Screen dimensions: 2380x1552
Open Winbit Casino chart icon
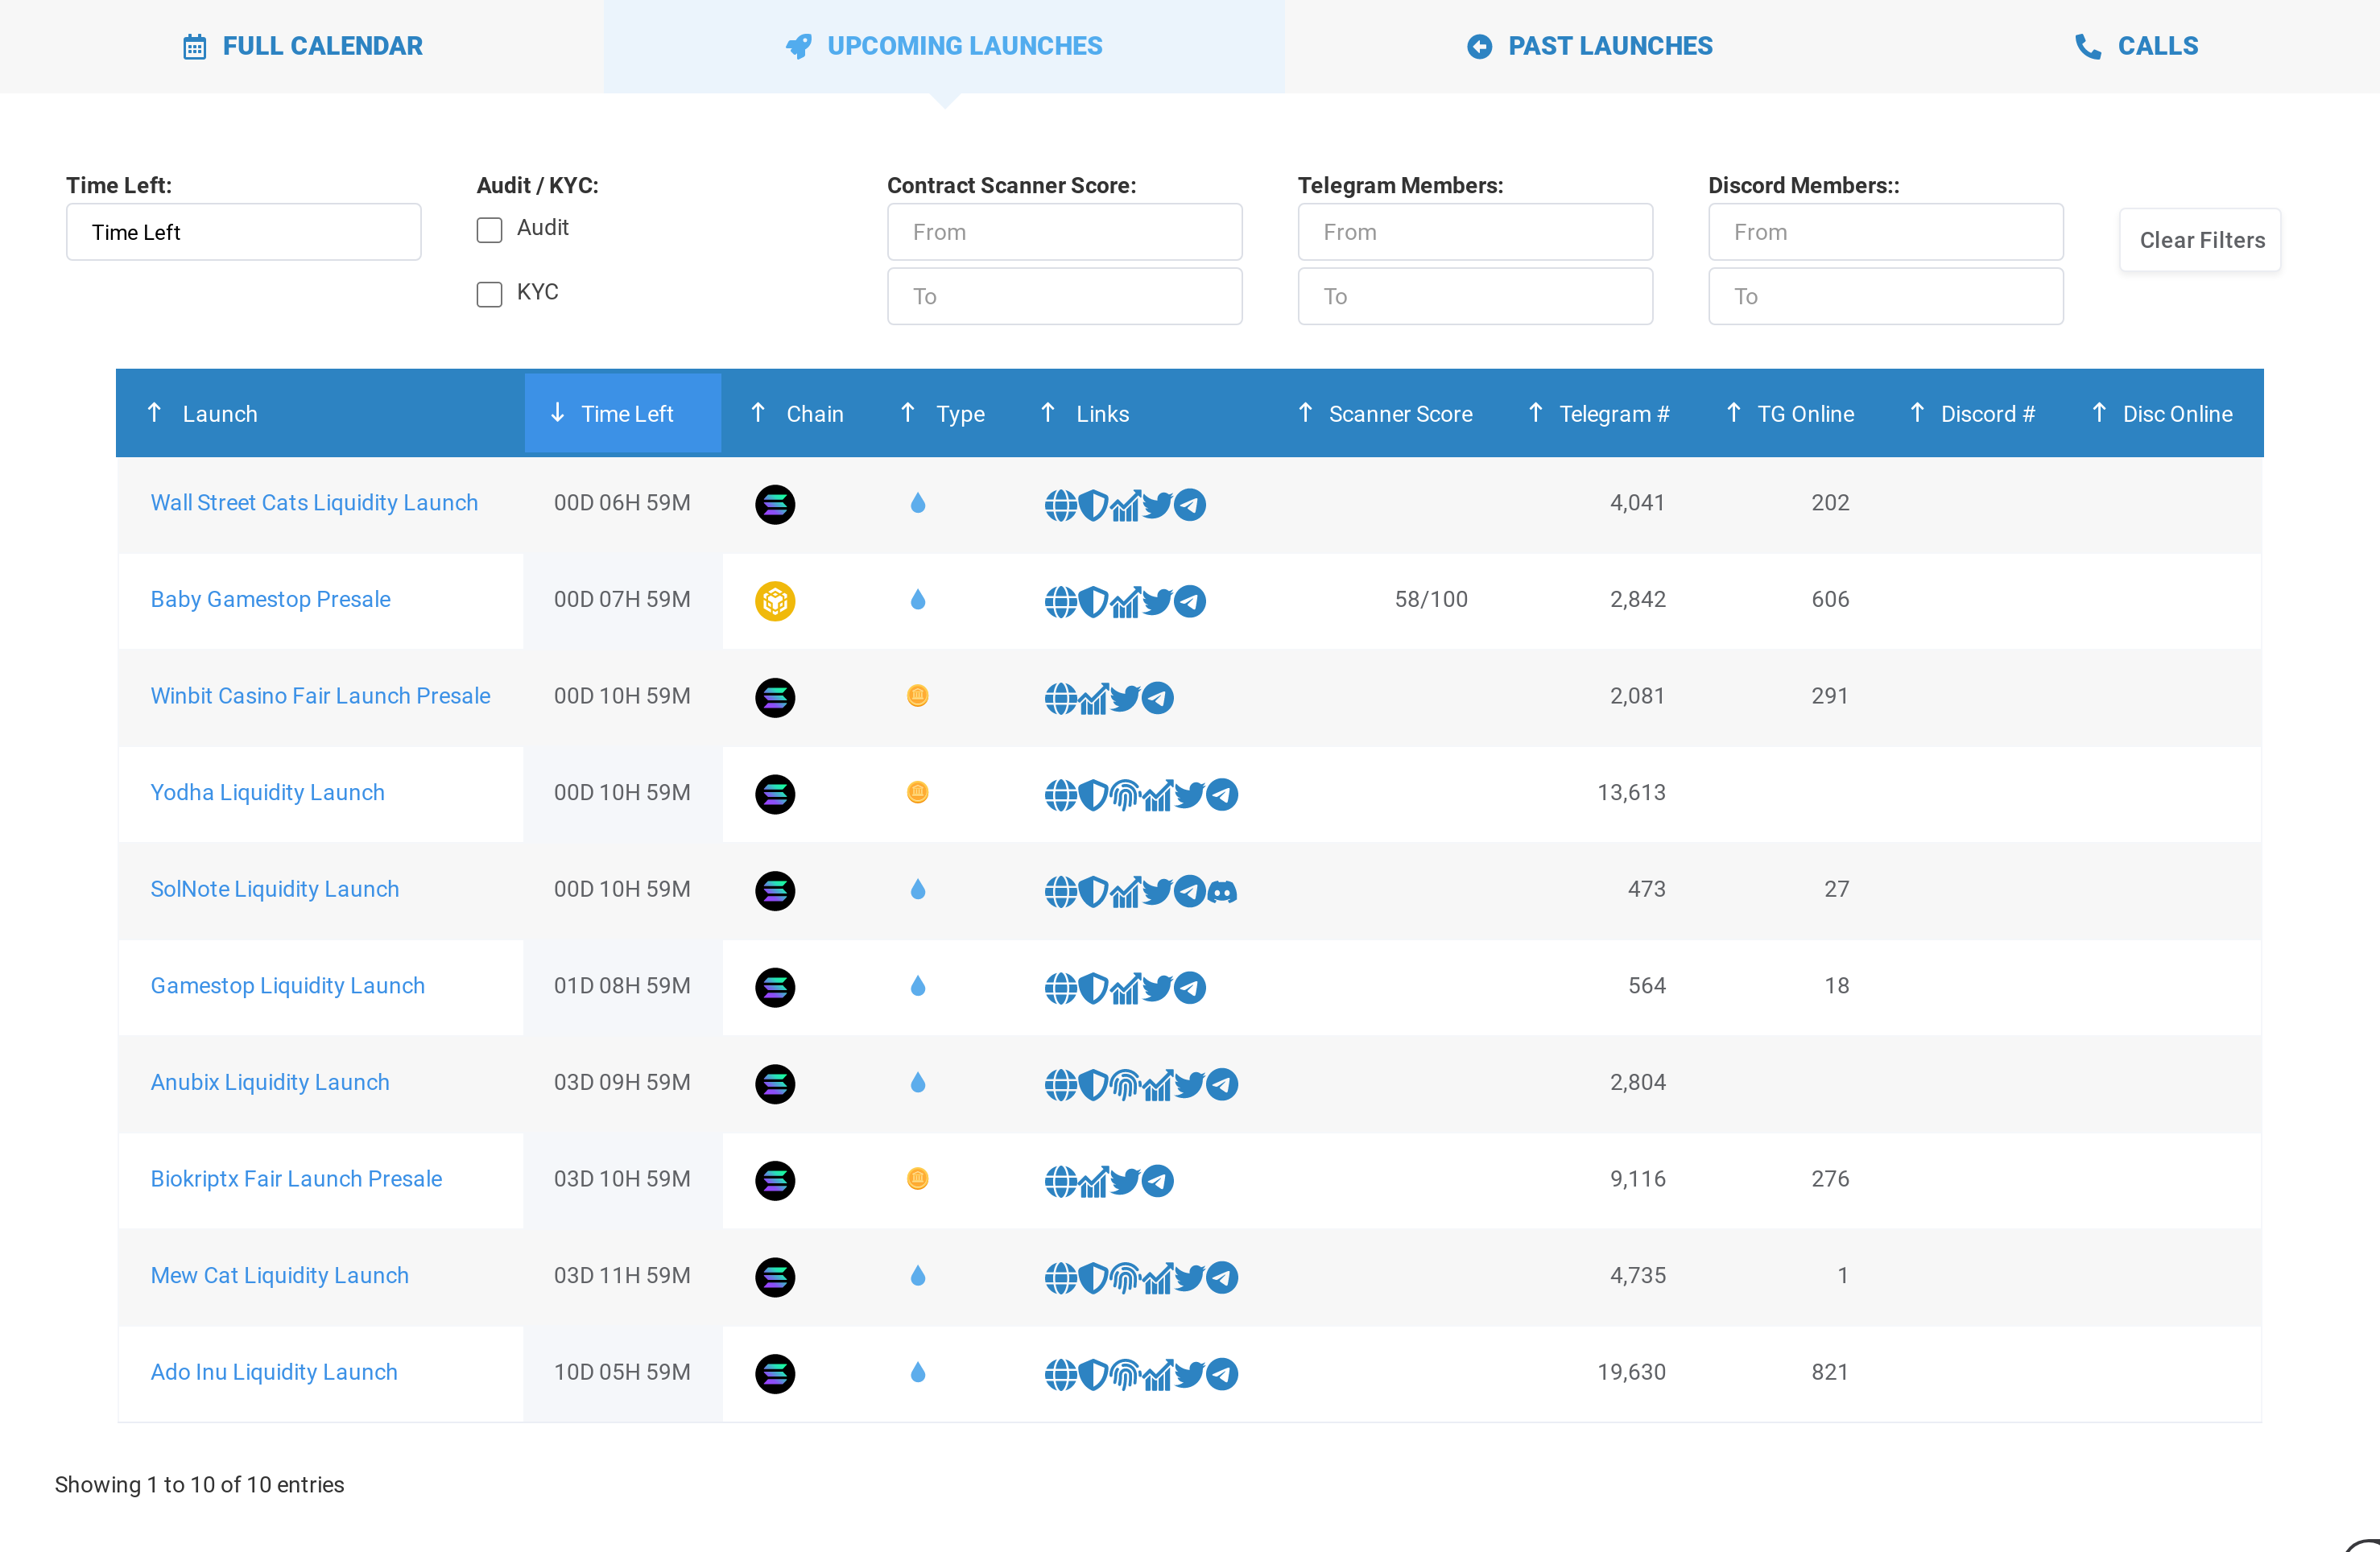1093,698
